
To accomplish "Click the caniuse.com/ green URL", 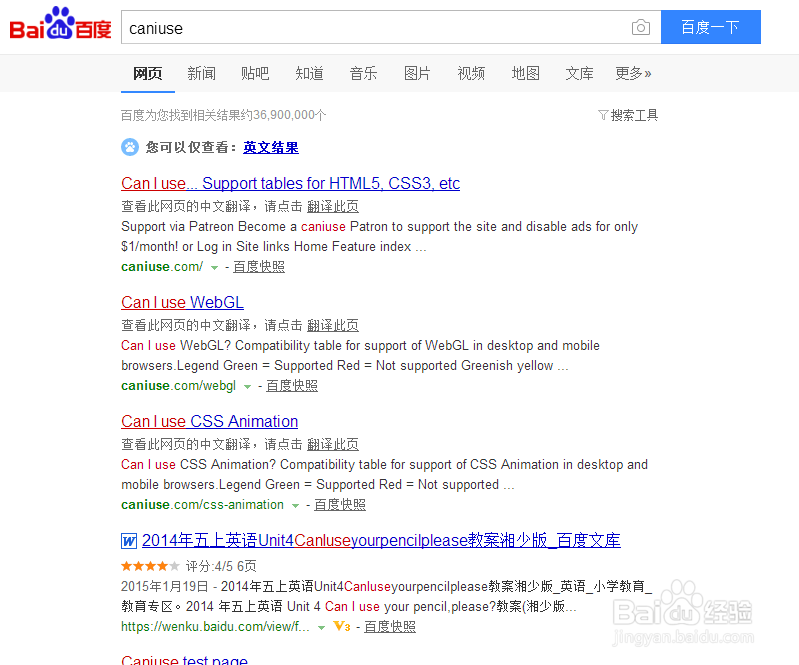I will 162,267.
